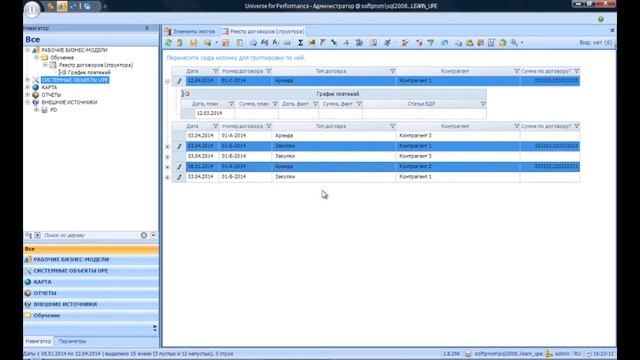Click the Вид: нет (6) view label
Viewport: 640px width, 360px height.
[x=596, y=43]
